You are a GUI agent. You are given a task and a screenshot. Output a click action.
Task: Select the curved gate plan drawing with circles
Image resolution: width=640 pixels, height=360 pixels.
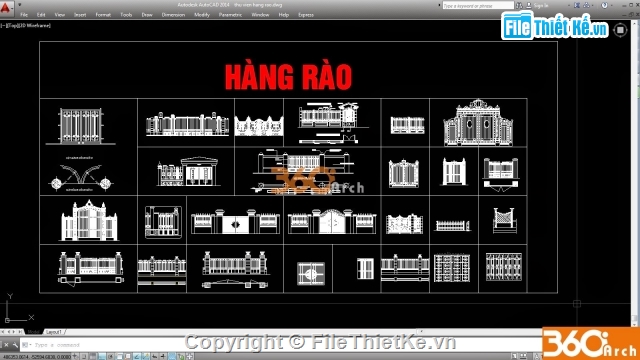point(81,174)
